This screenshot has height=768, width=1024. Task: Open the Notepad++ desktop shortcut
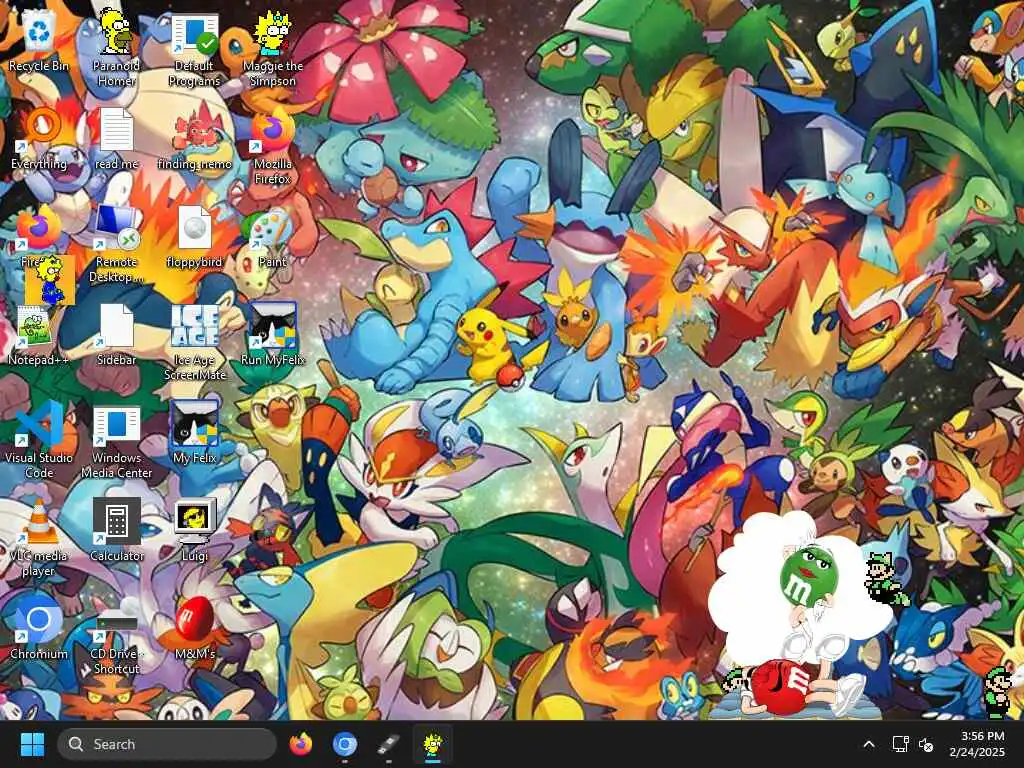pos(39,334)
